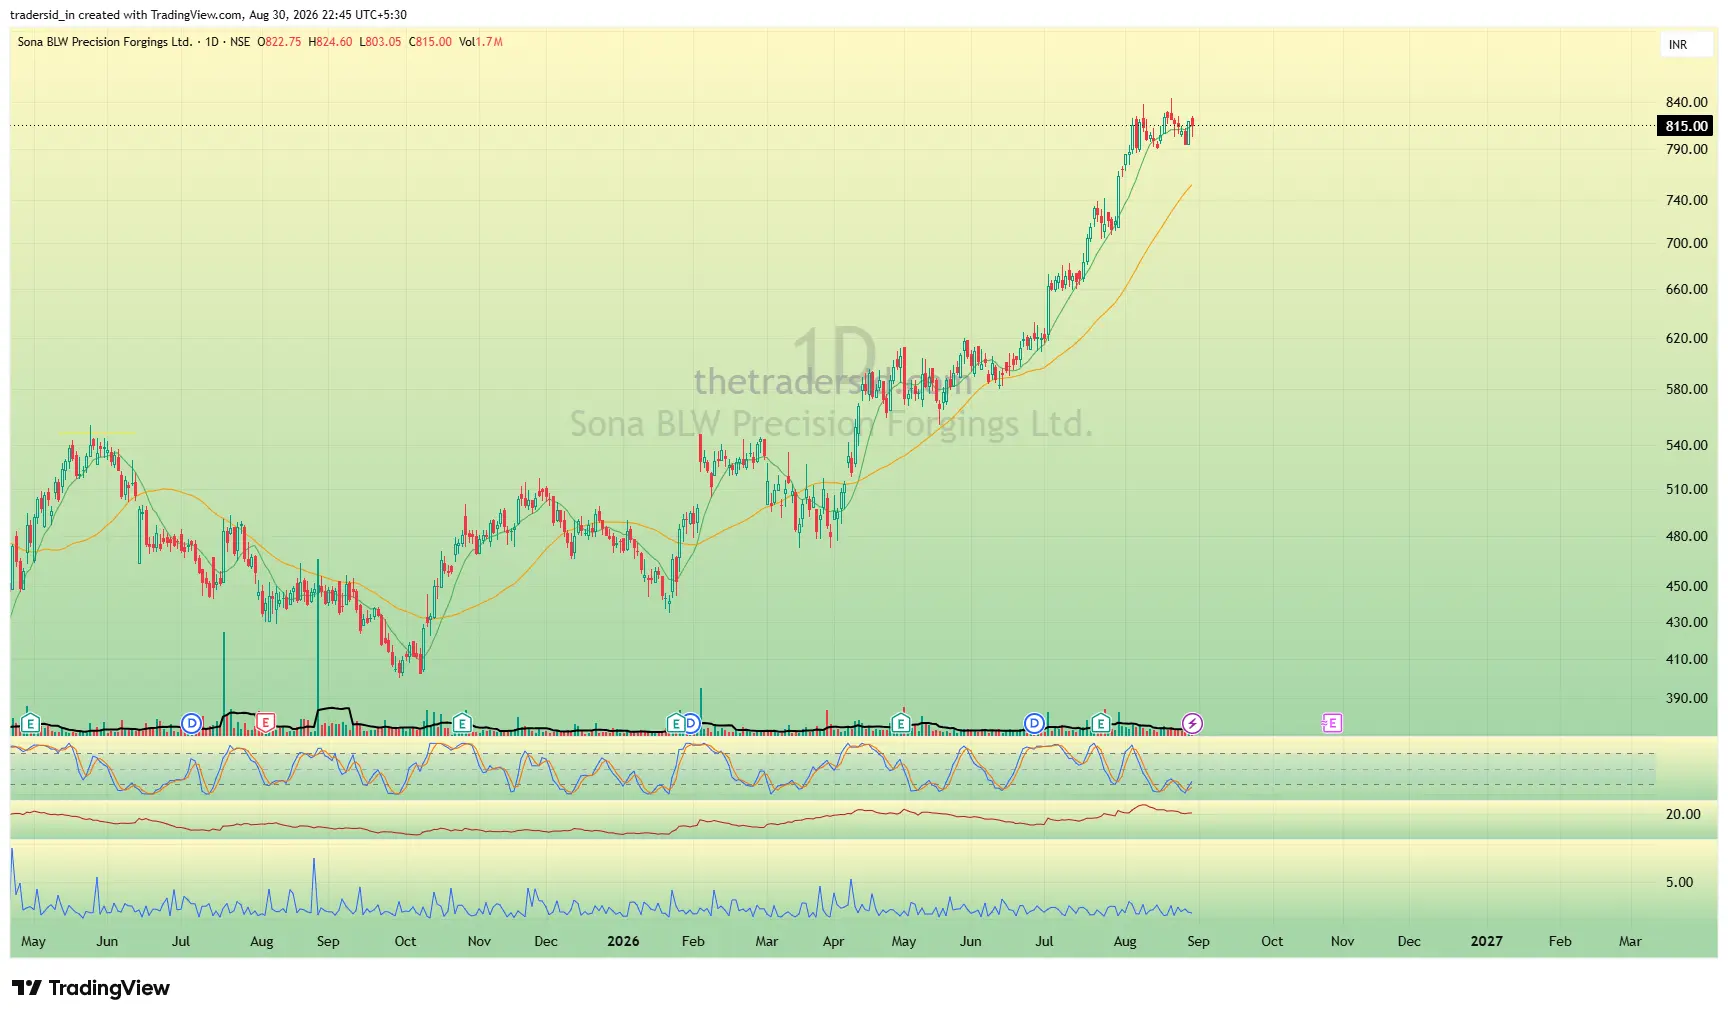The height and width of the screenshot is (1018, 1728).
Task: Click the 815.00 current price label
Action: click(1686, 126)
